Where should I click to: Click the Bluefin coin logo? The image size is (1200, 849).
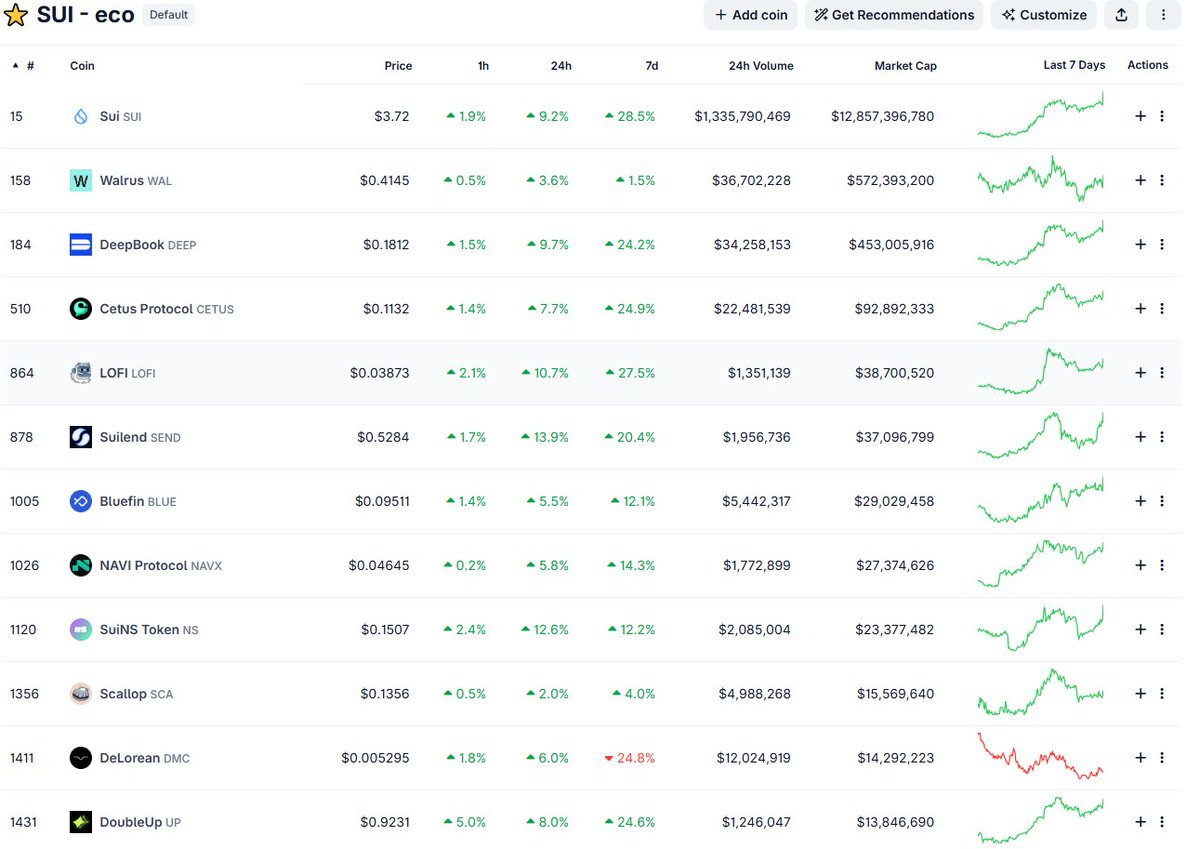pyautogui.click(x=81, y=501)
